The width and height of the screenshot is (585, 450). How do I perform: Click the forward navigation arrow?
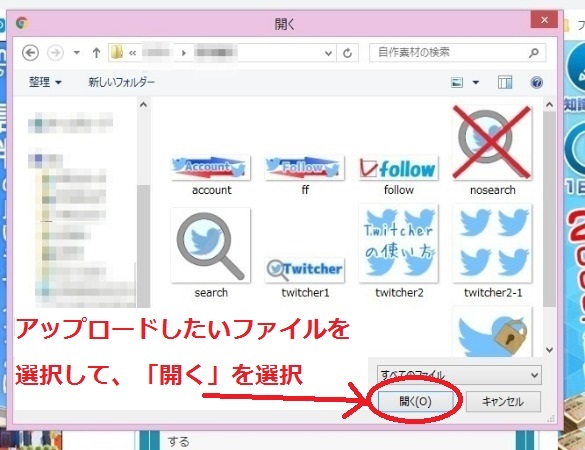(x=55, y=53)
